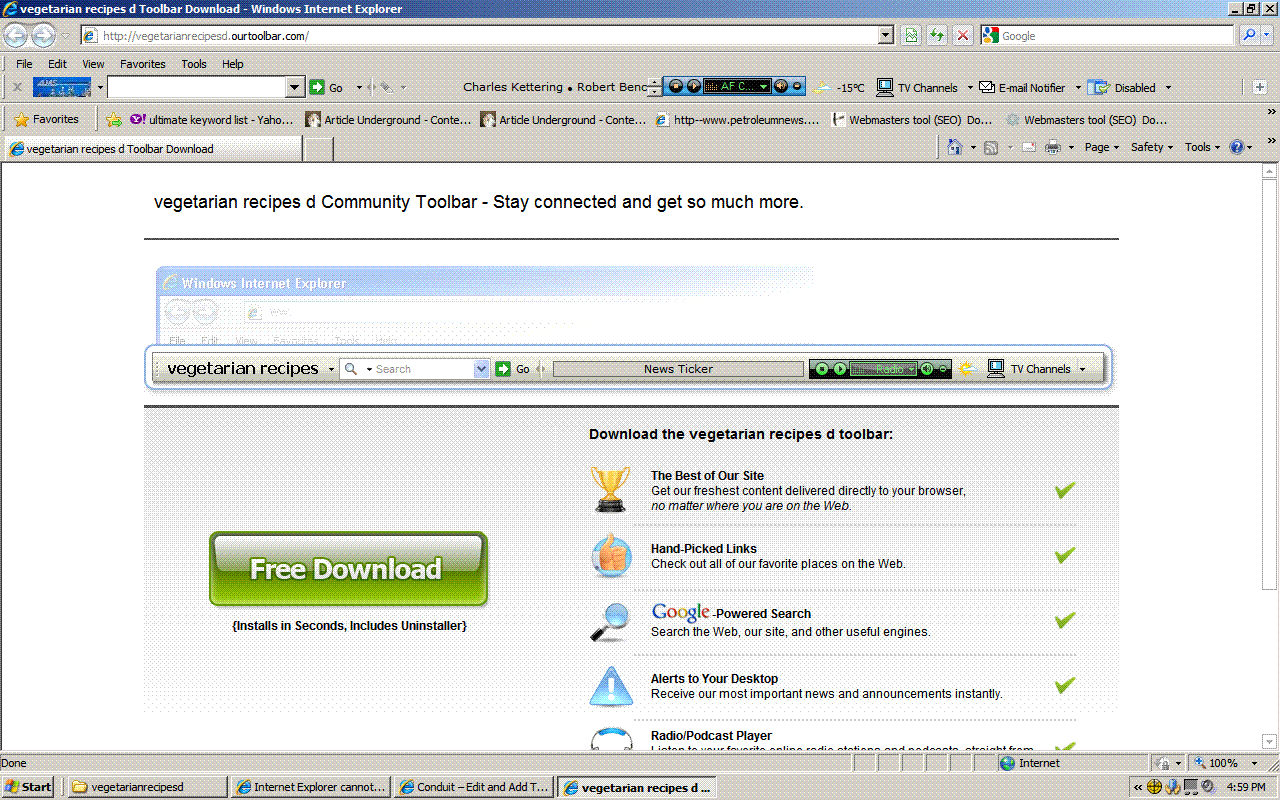Viewport: 1280px width, 800px height.
Task: Open the command bar Tools dropdown
Action: [1203, 147]
